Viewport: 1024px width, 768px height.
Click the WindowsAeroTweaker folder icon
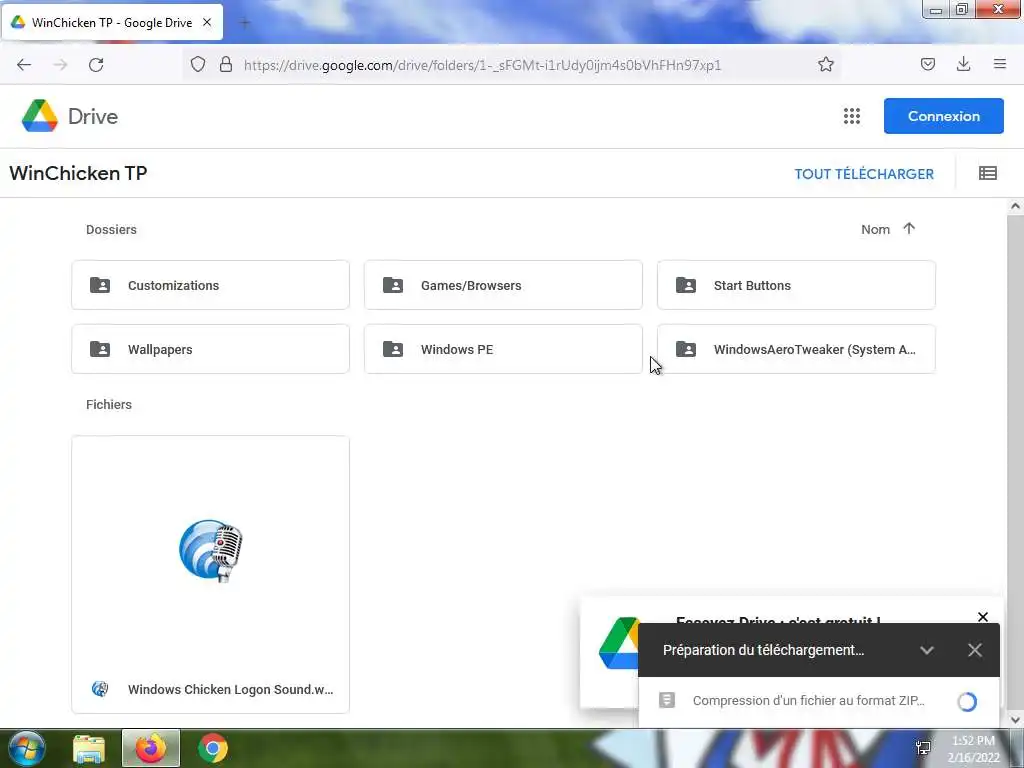click(x=686, y=349)
